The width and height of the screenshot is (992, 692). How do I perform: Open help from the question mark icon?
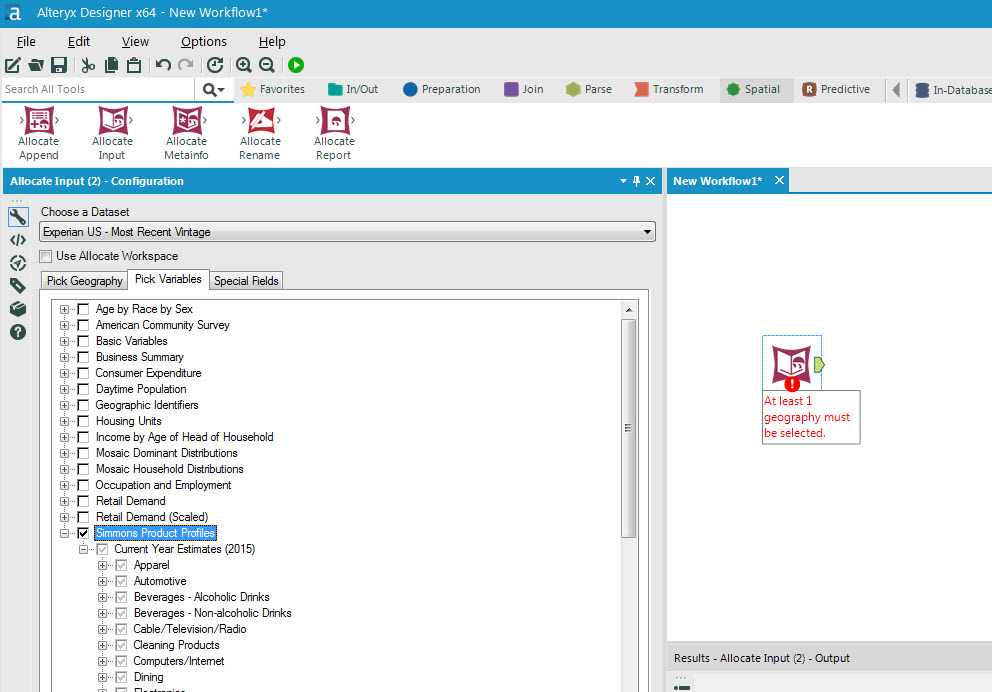(18, 332)
